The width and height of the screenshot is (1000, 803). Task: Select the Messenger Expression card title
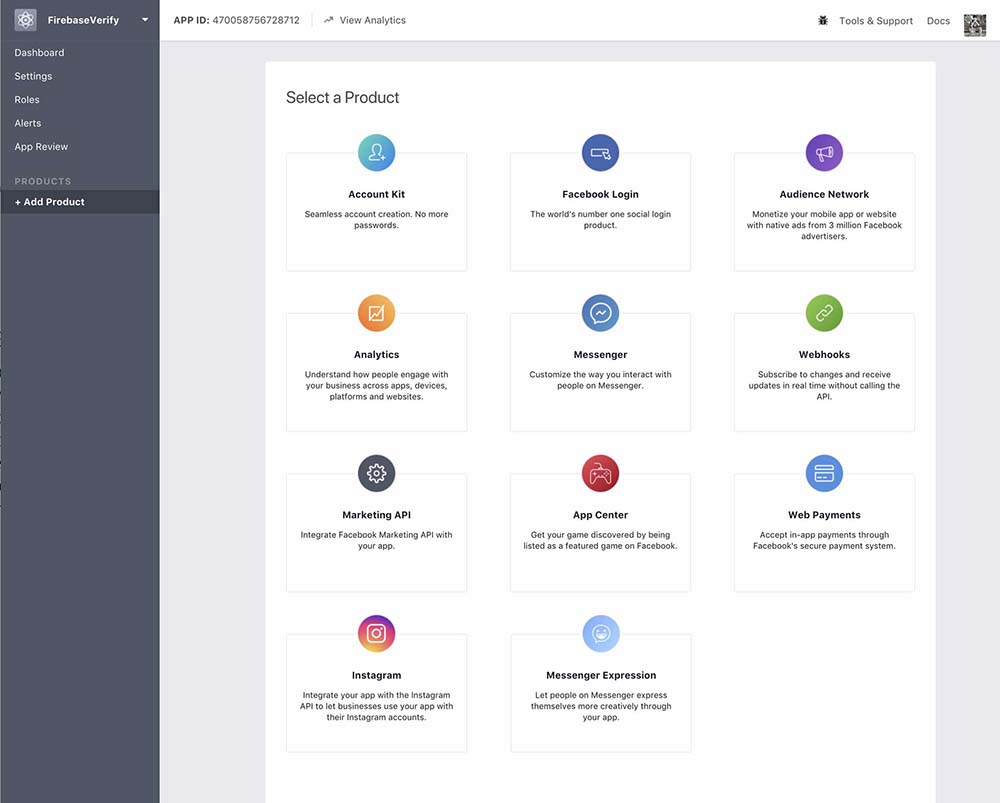601,675
